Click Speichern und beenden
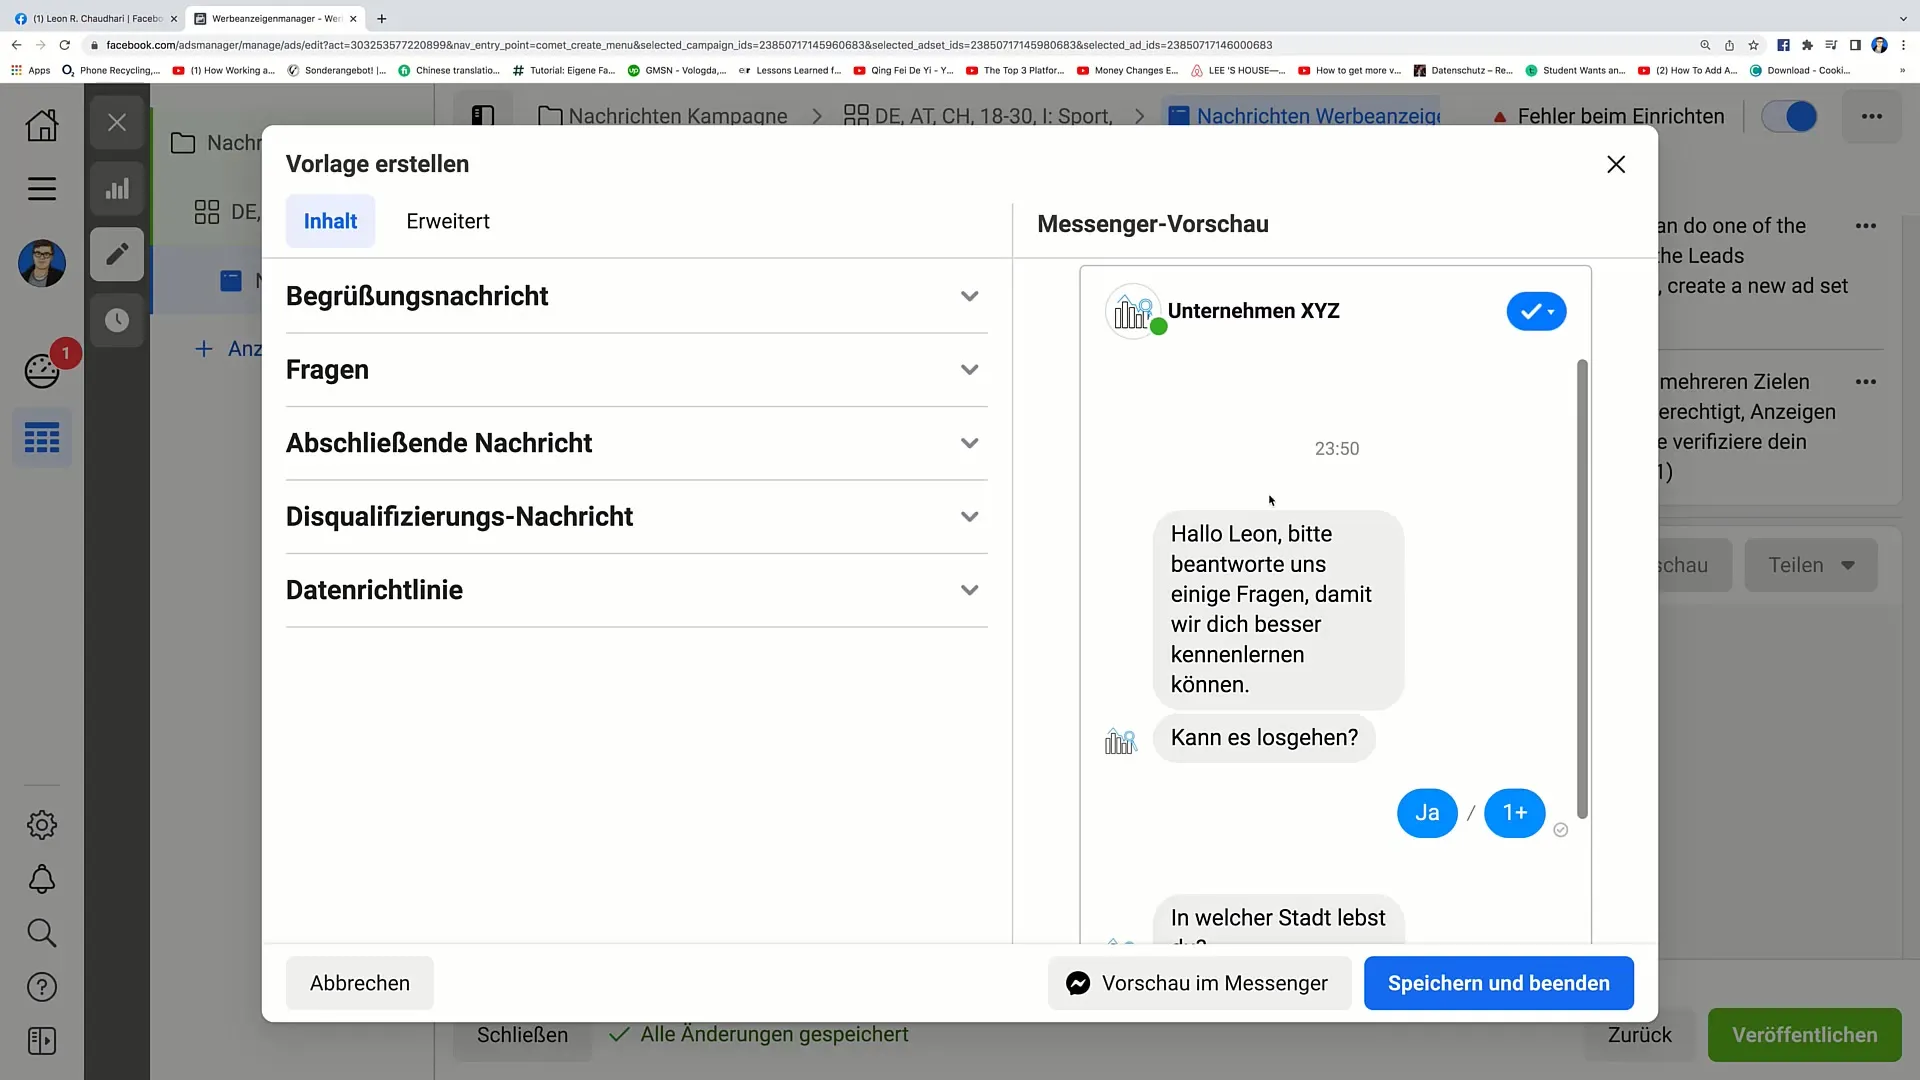1920x1080 pixels. (x=1498, y=983)
